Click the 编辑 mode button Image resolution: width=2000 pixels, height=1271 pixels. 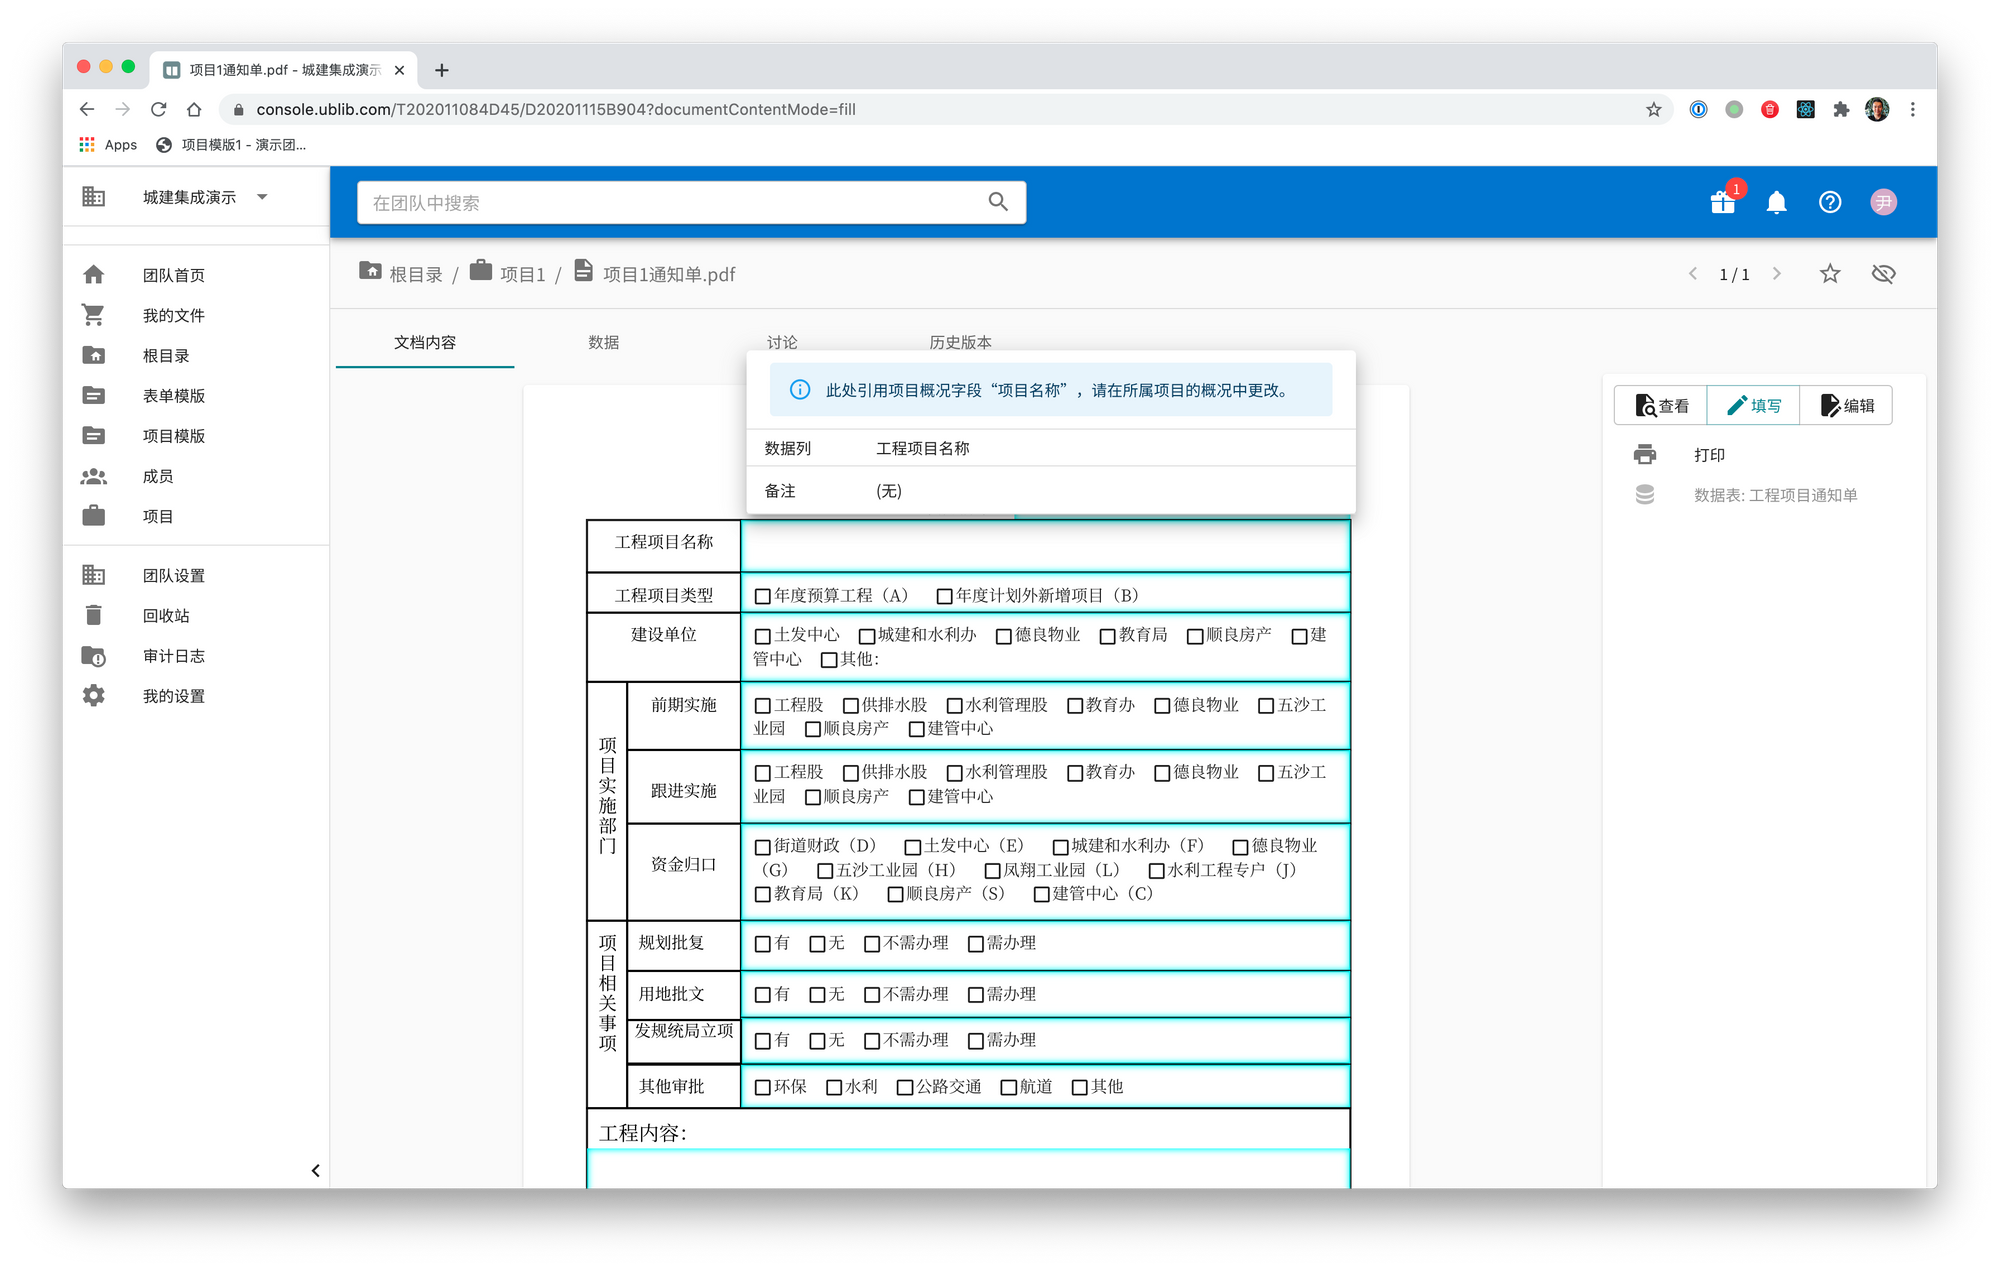point(1846,406)
